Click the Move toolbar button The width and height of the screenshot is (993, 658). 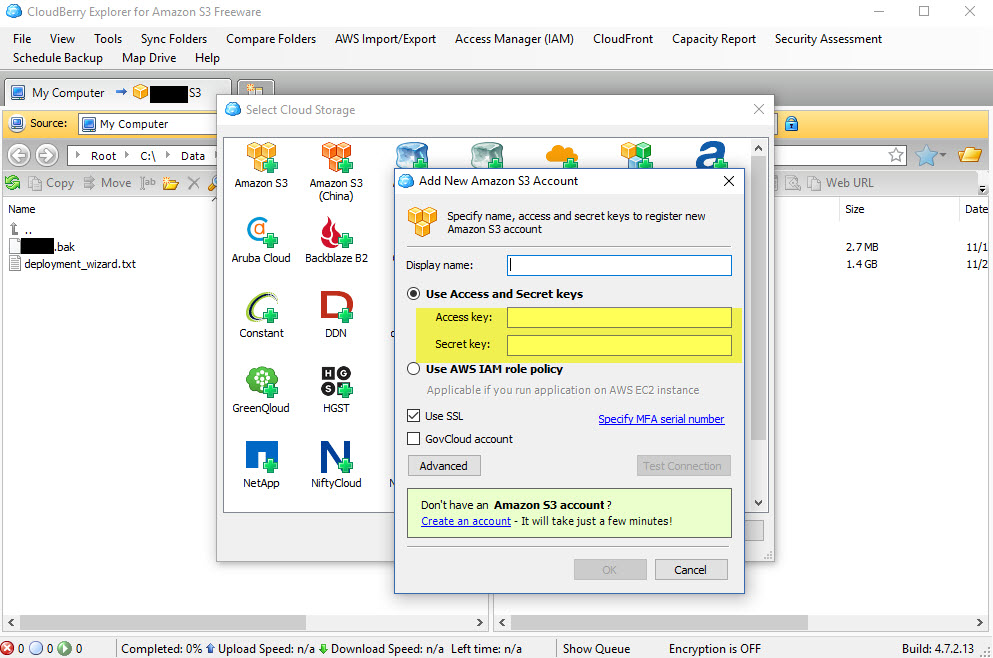pos(108,183)
